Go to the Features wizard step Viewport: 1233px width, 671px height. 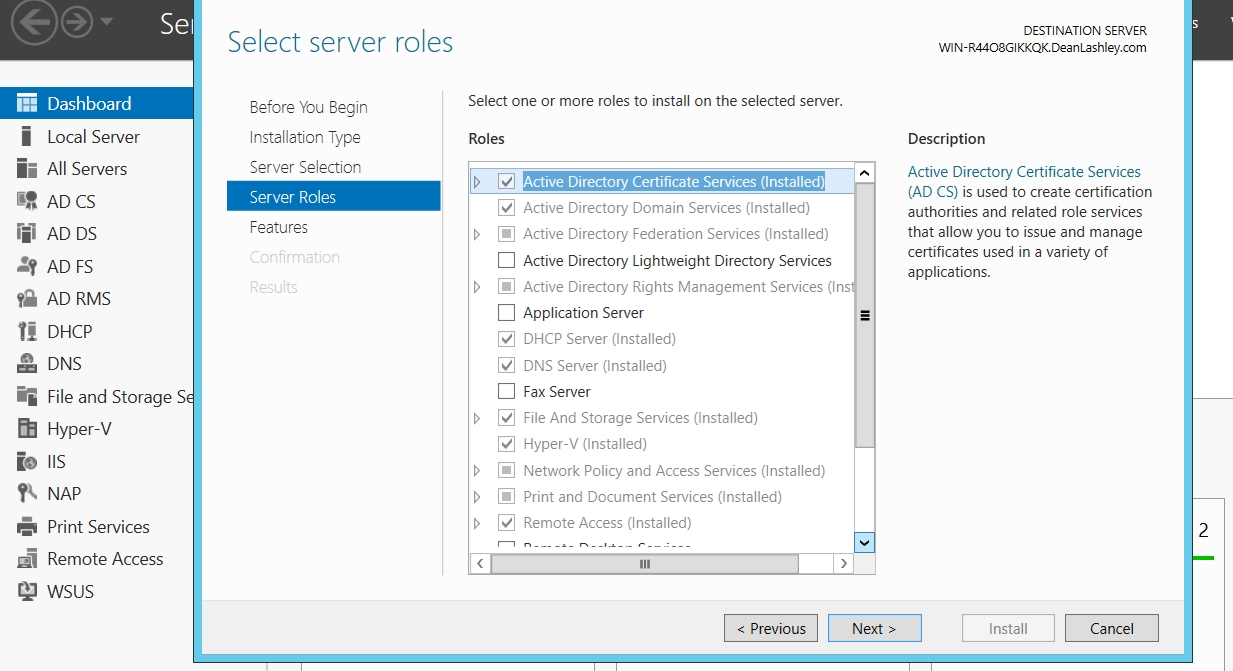[x=279, y=227]
